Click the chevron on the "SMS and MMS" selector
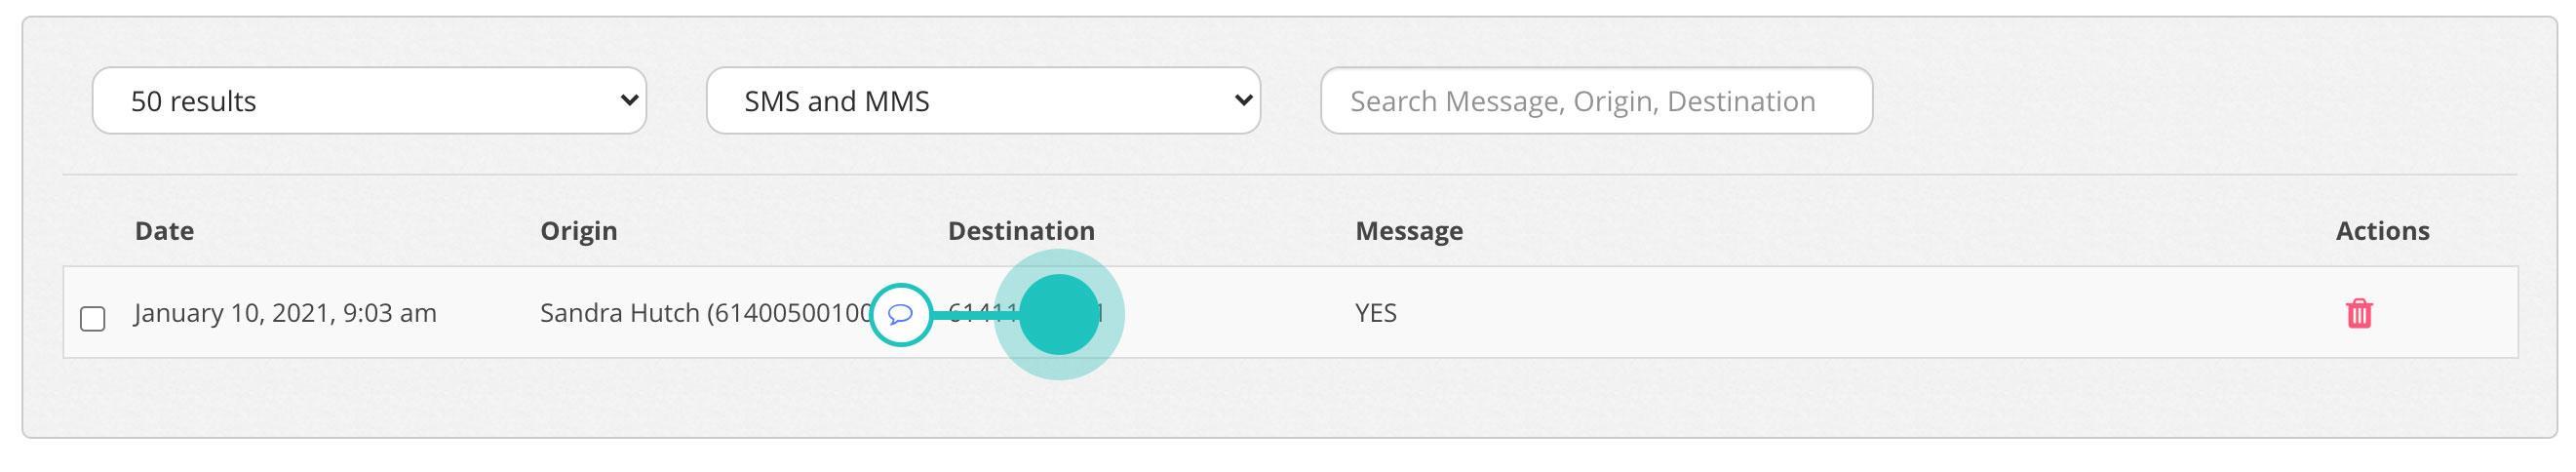This screenshot has height=472, width=2576. click(1242, 100)
